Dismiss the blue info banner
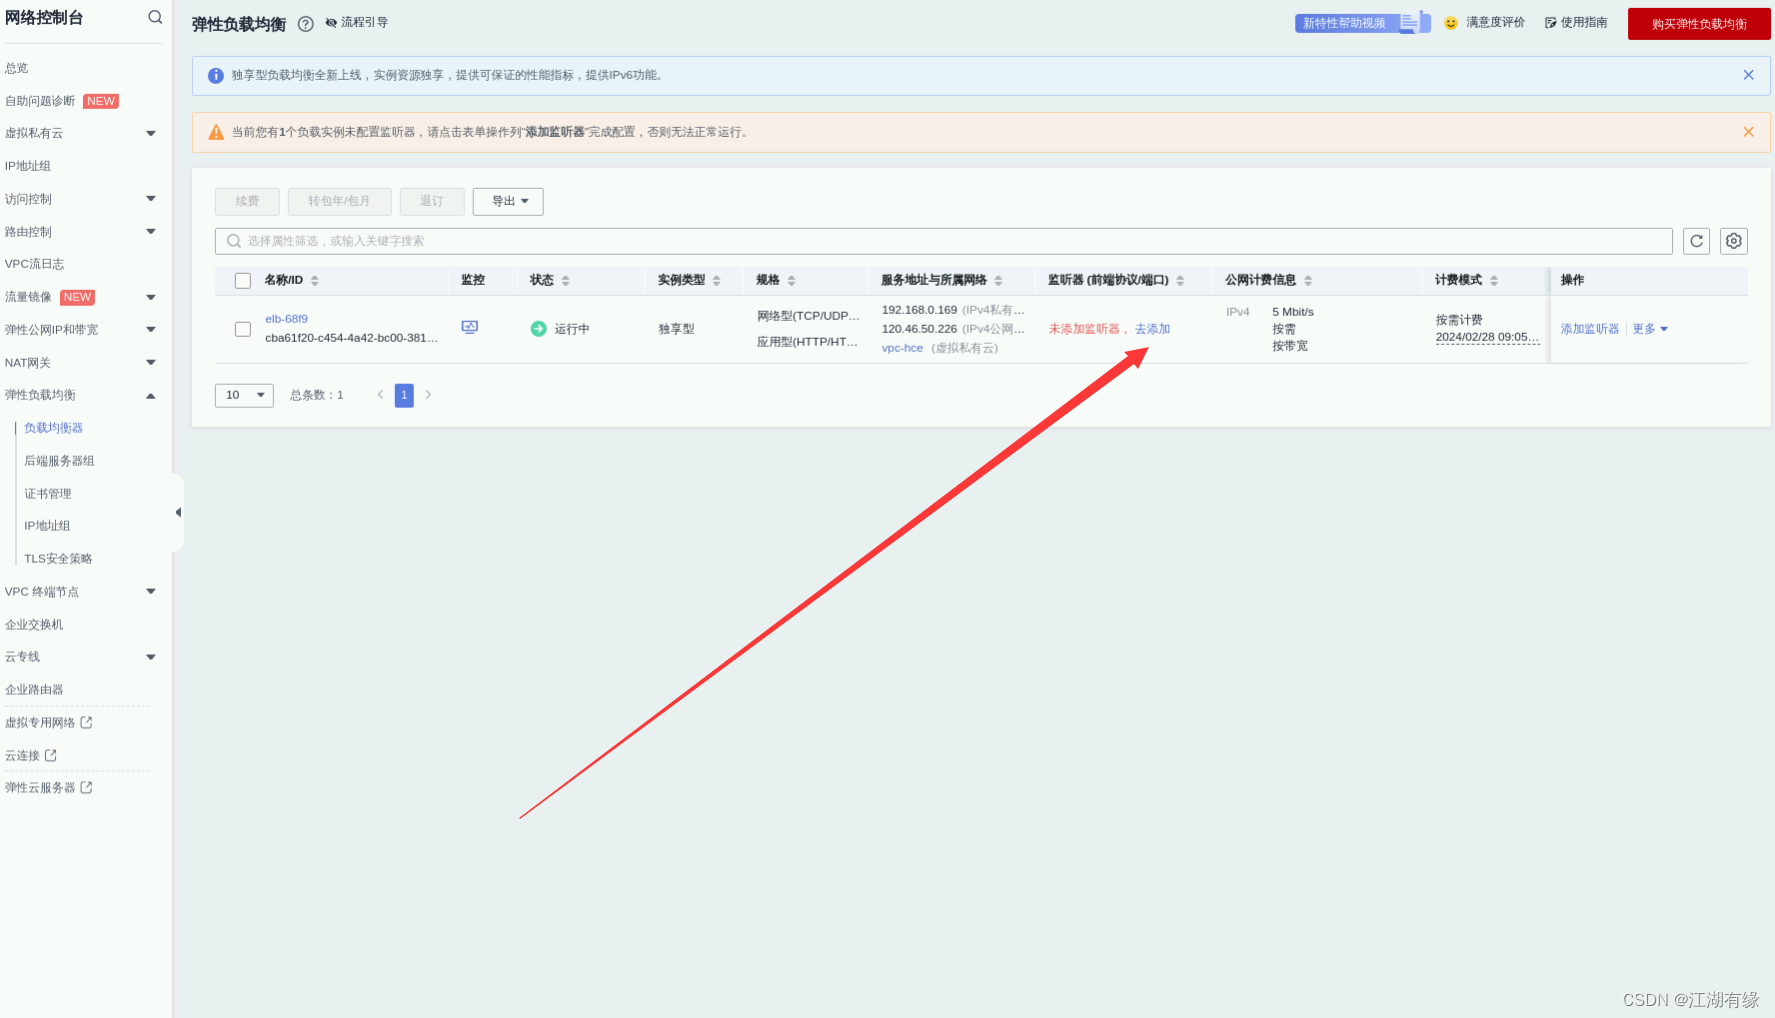This screenshot has width=1775, height=1018. coord(1748,75)
